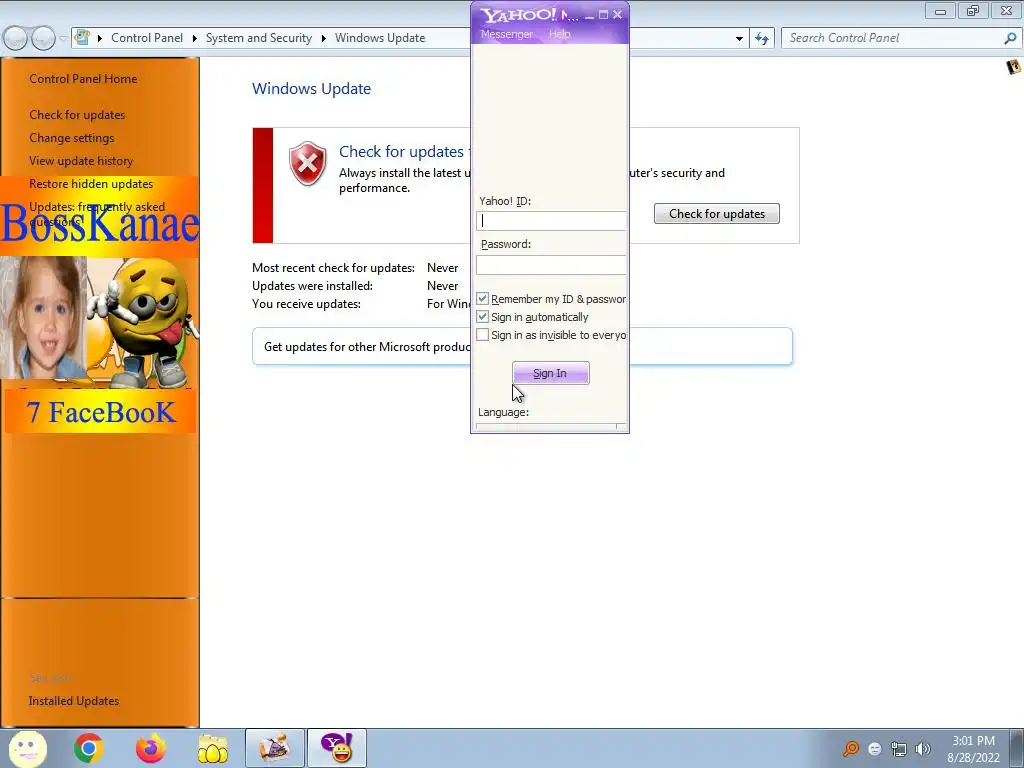Close the Yahoo Messenger window
Viewport: 1024px width, 768px height.
coord(617,14)
